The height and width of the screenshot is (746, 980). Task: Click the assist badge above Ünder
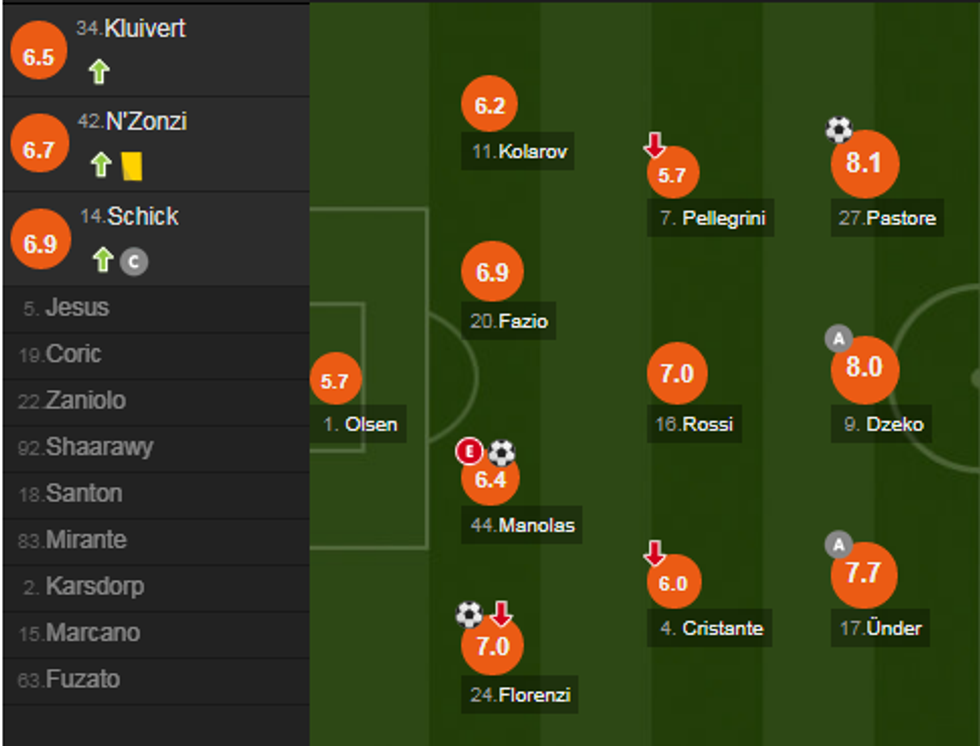pyautogui.click(x=837, y=545)
